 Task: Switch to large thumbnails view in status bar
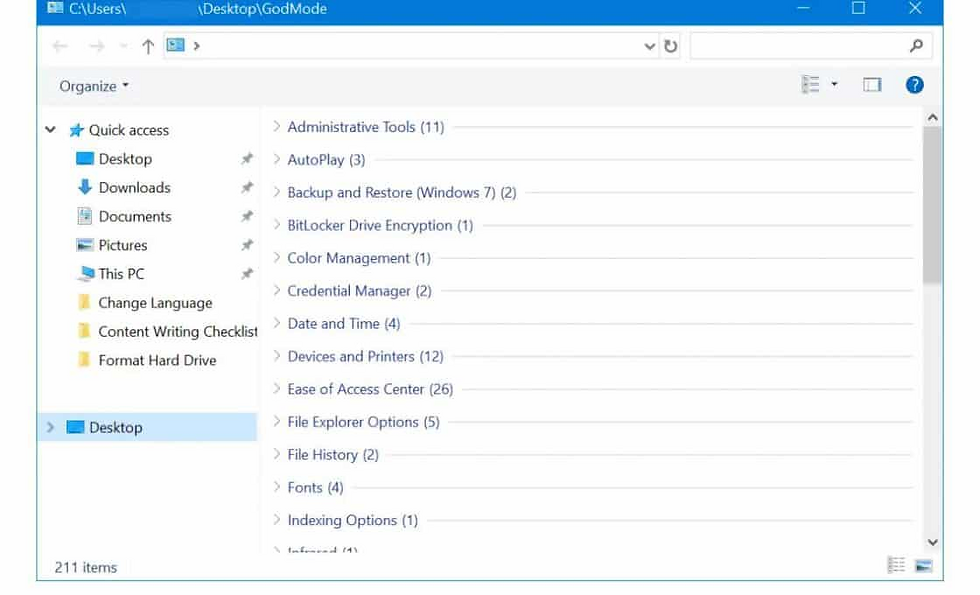click(924, 566)
